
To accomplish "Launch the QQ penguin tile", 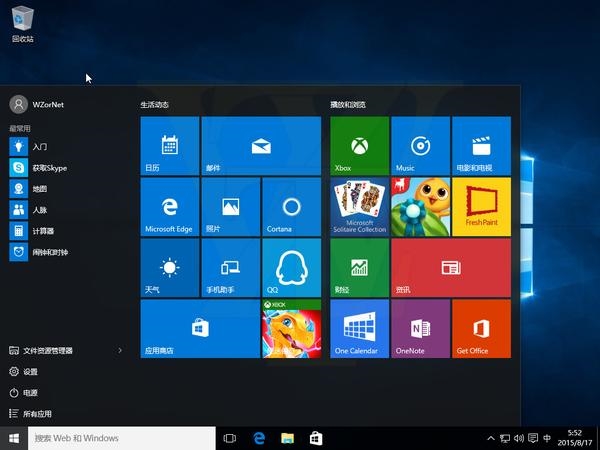I will pyautogui.click(x=292, y=267).
